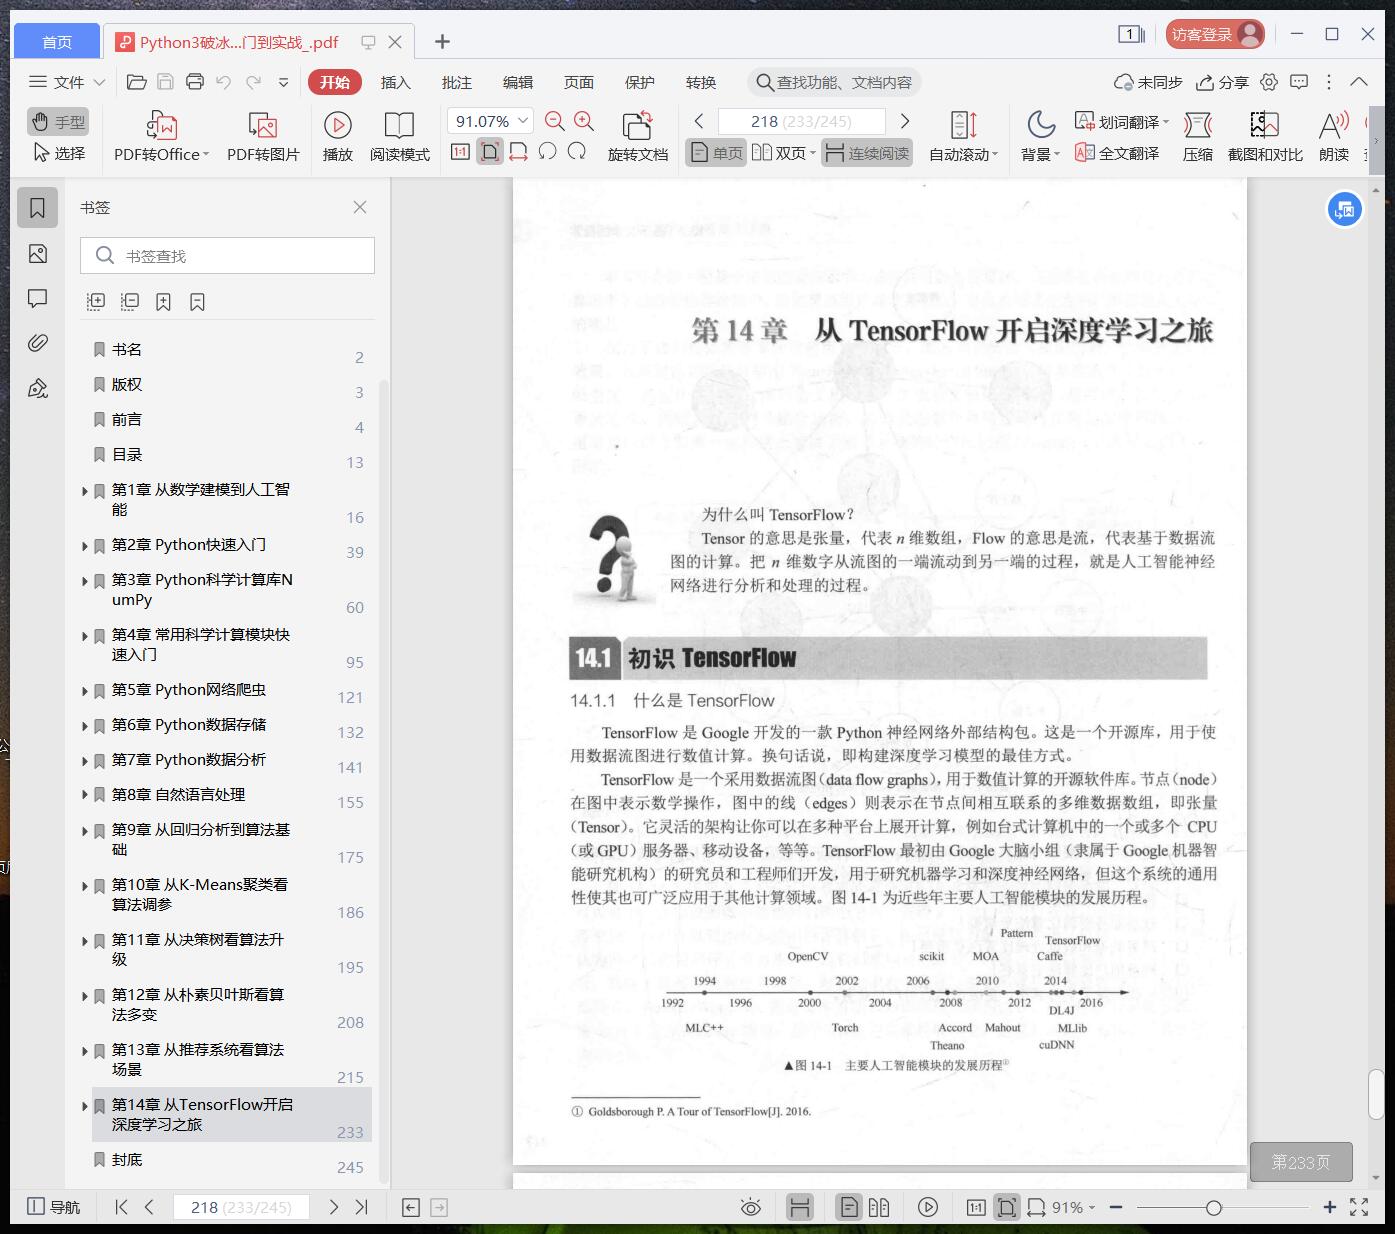Viewport: 1395px width, 1234px height.
Task: Open the comments panel in left sidebar
Action: [x=38, y=299]
